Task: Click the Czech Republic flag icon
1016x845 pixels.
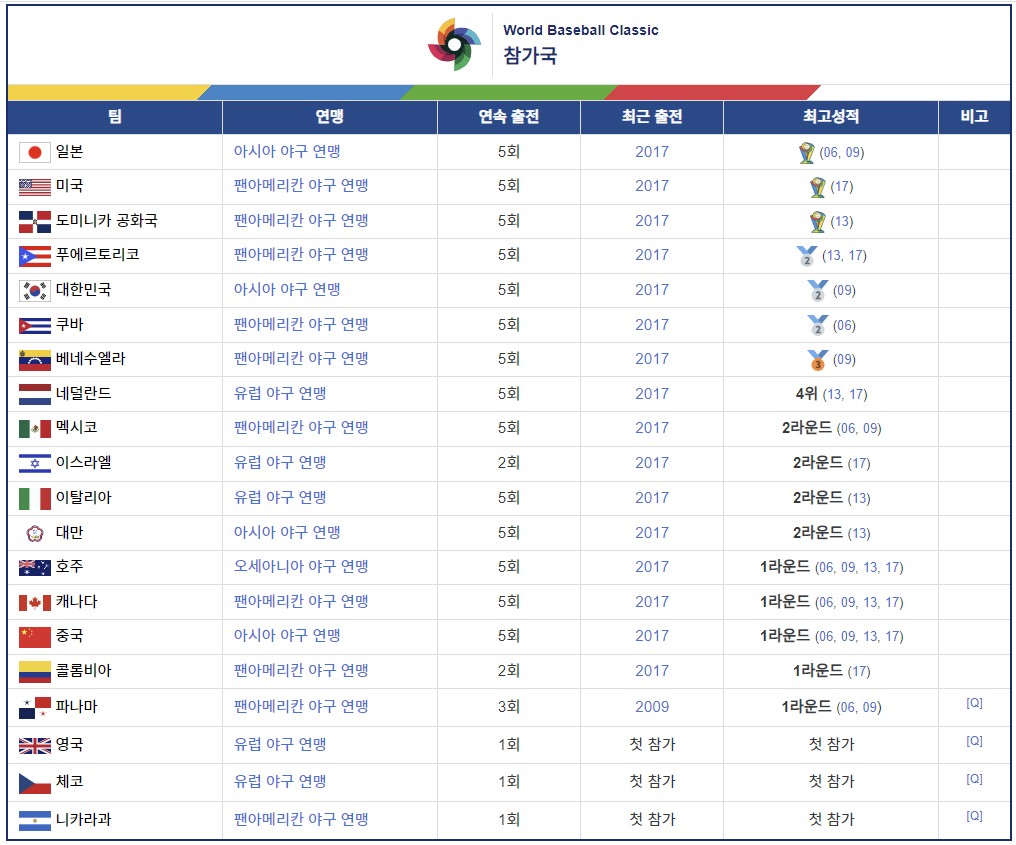Action: pyautogui.click(x=35, y=783)
